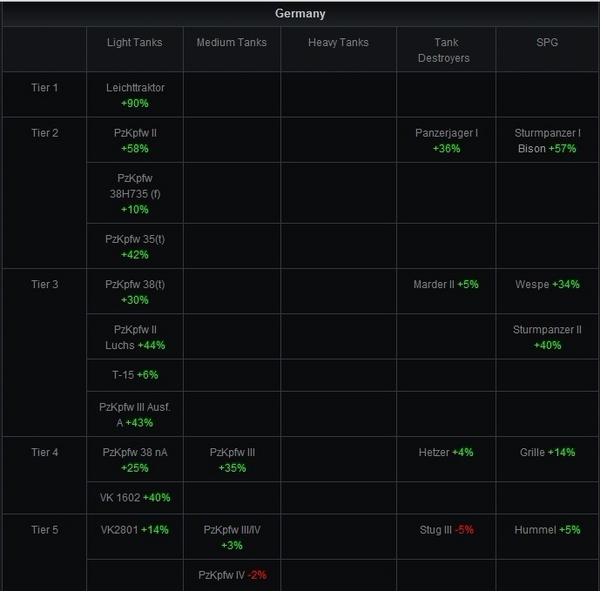Click the Heavy Tanks column header
600x591 pixels.
338,43
